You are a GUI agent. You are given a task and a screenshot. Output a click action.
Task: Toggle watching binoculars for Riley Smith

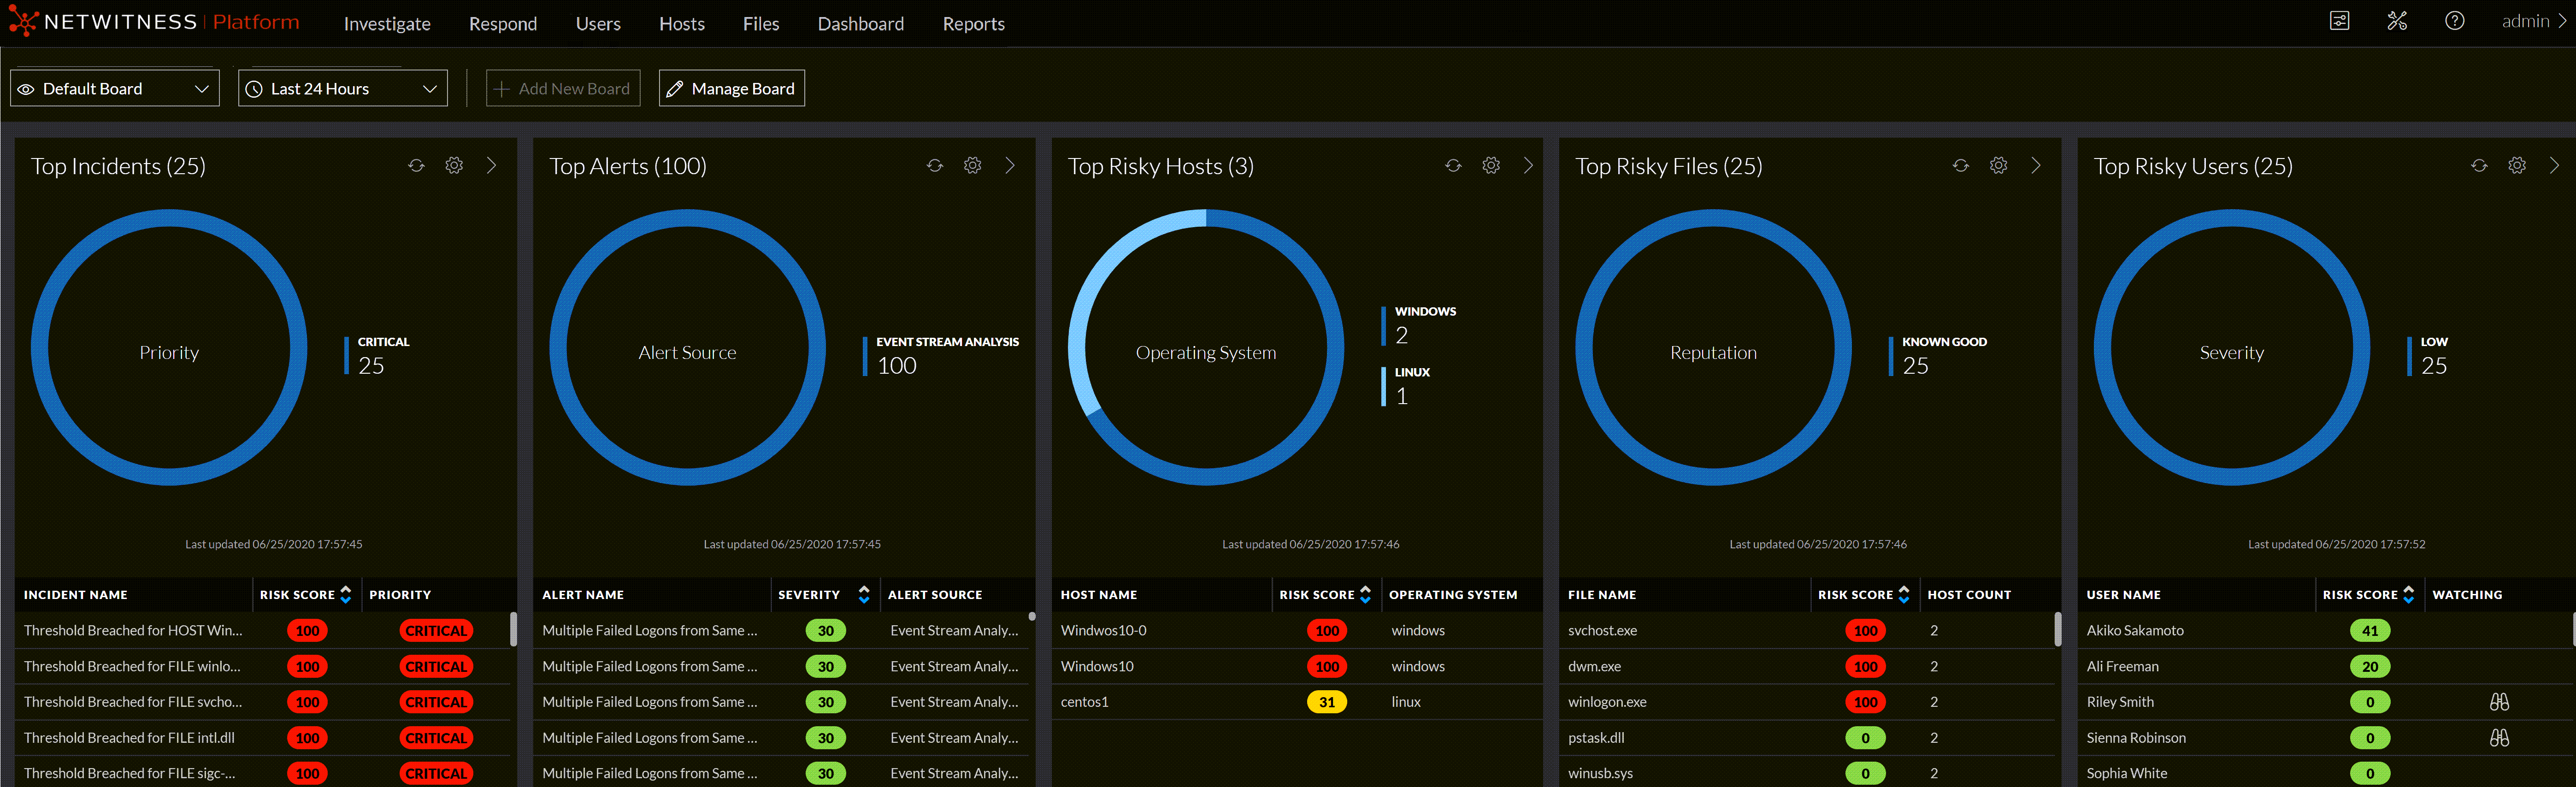pyautogui.click(x=2499, y=702)
